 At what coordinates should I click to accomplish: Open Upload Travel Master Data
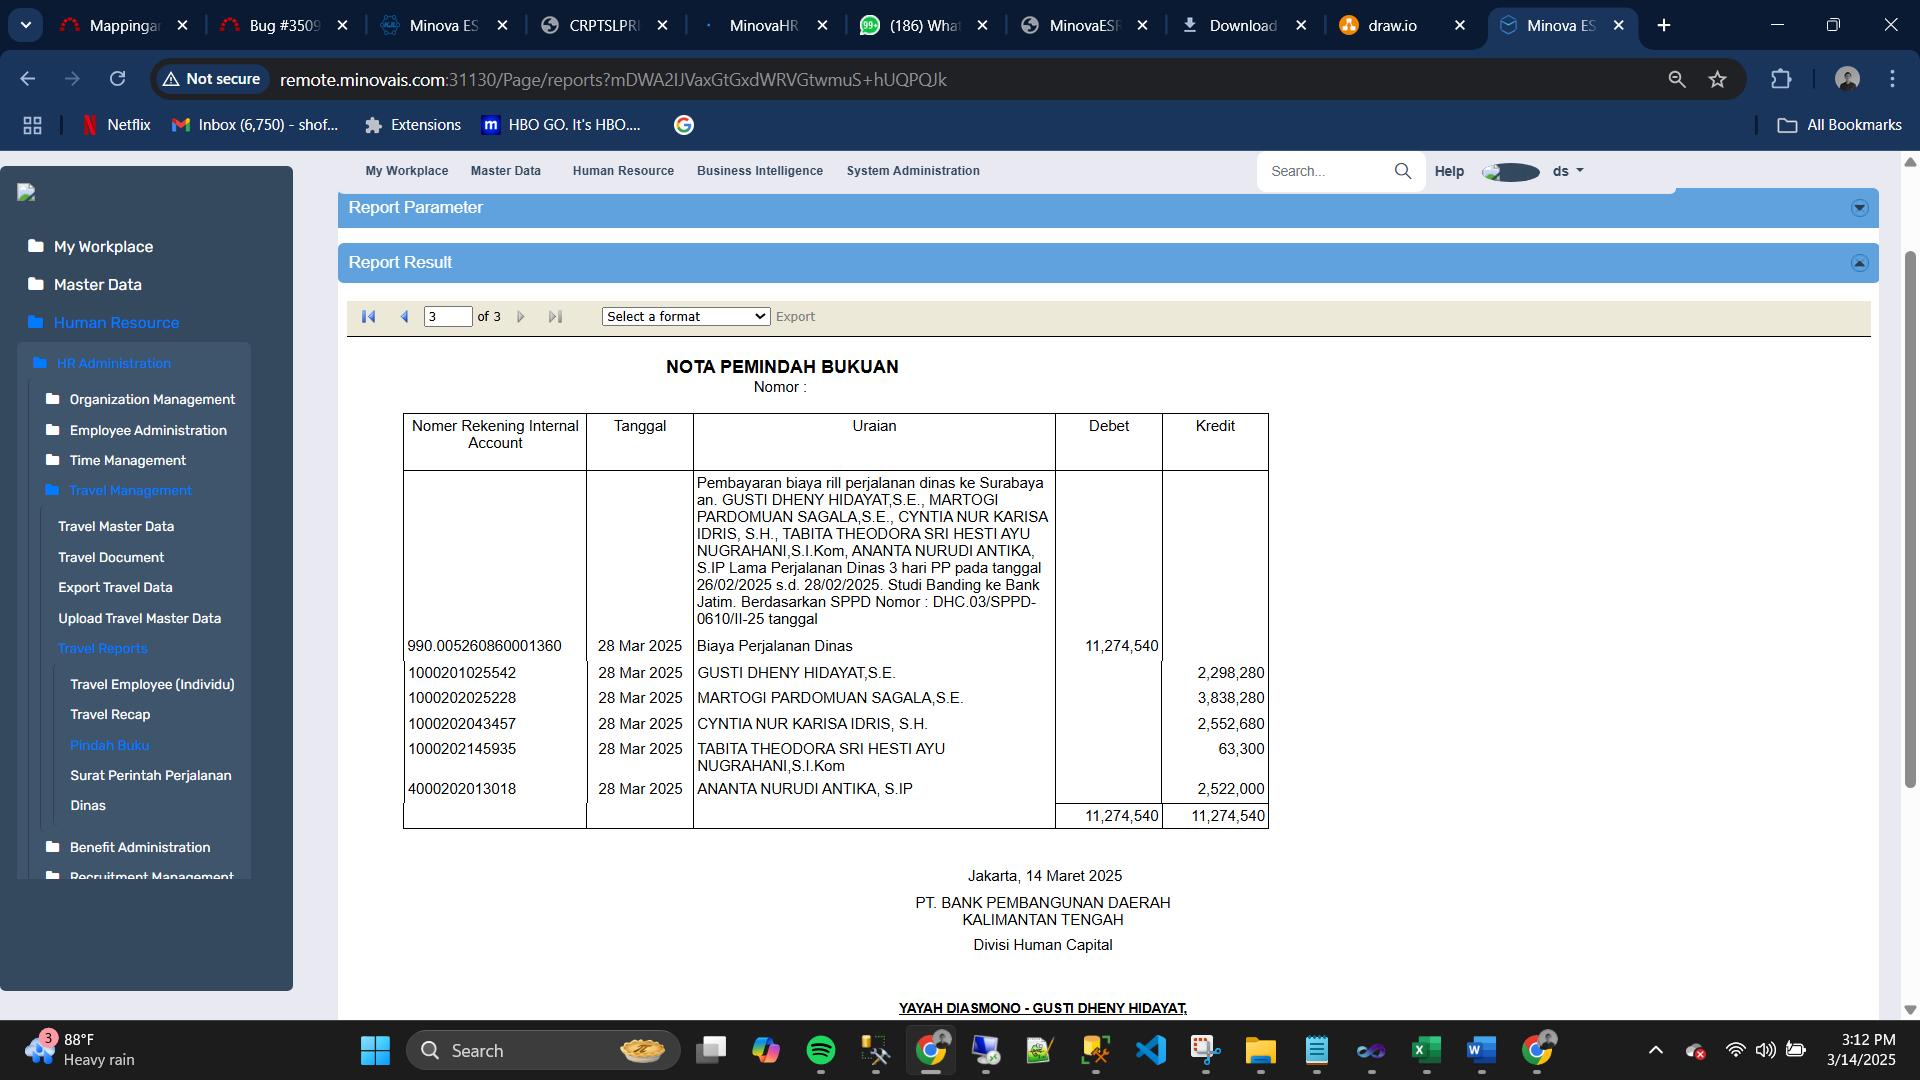coord(139,619)
